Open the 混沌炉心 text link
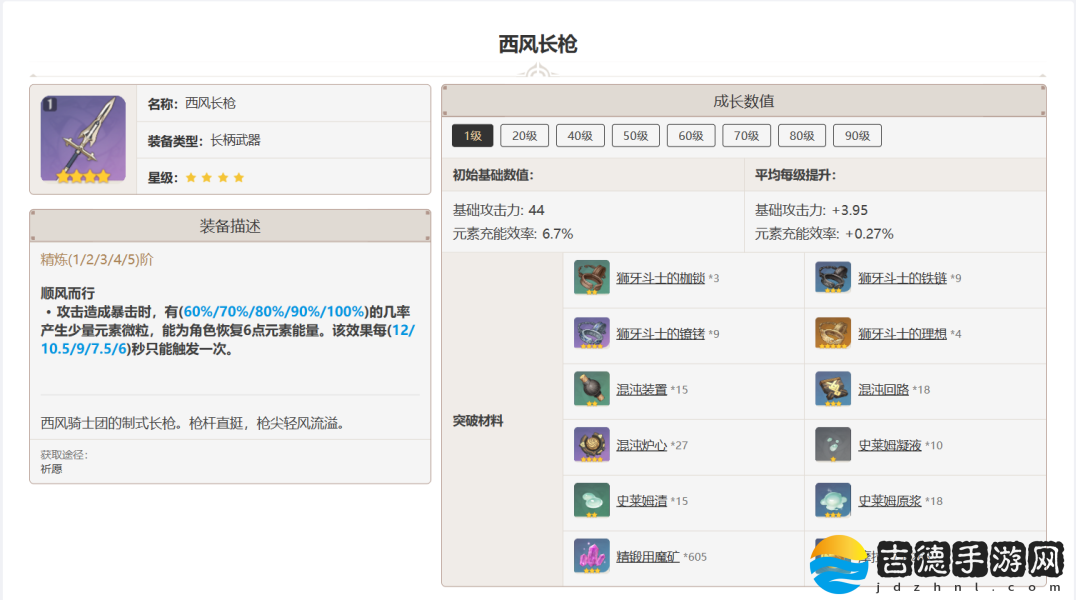1076x600 pixels. click(x=641, y=445)
